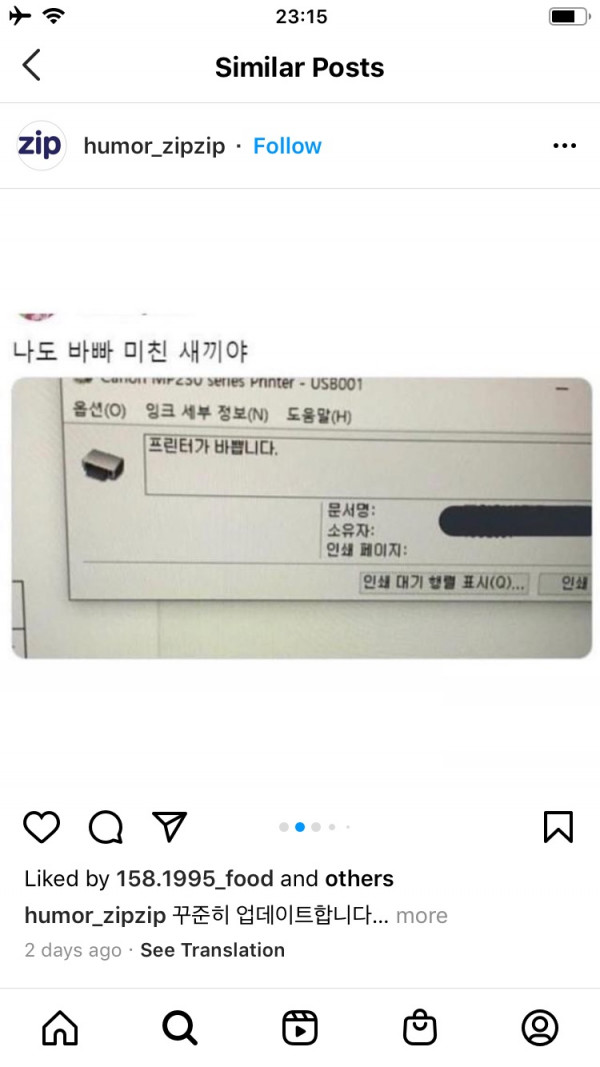Viewport: 600px width, 1067px height.
Task: Open the humor_zipzip username in the post header
Action: pos(154,146)
